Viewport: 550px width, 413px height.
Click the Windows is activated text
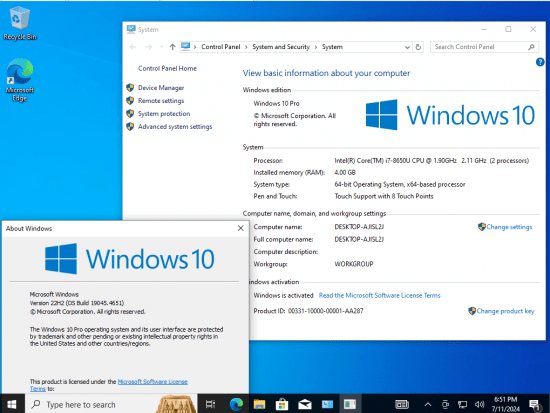[x=283, y=295]
